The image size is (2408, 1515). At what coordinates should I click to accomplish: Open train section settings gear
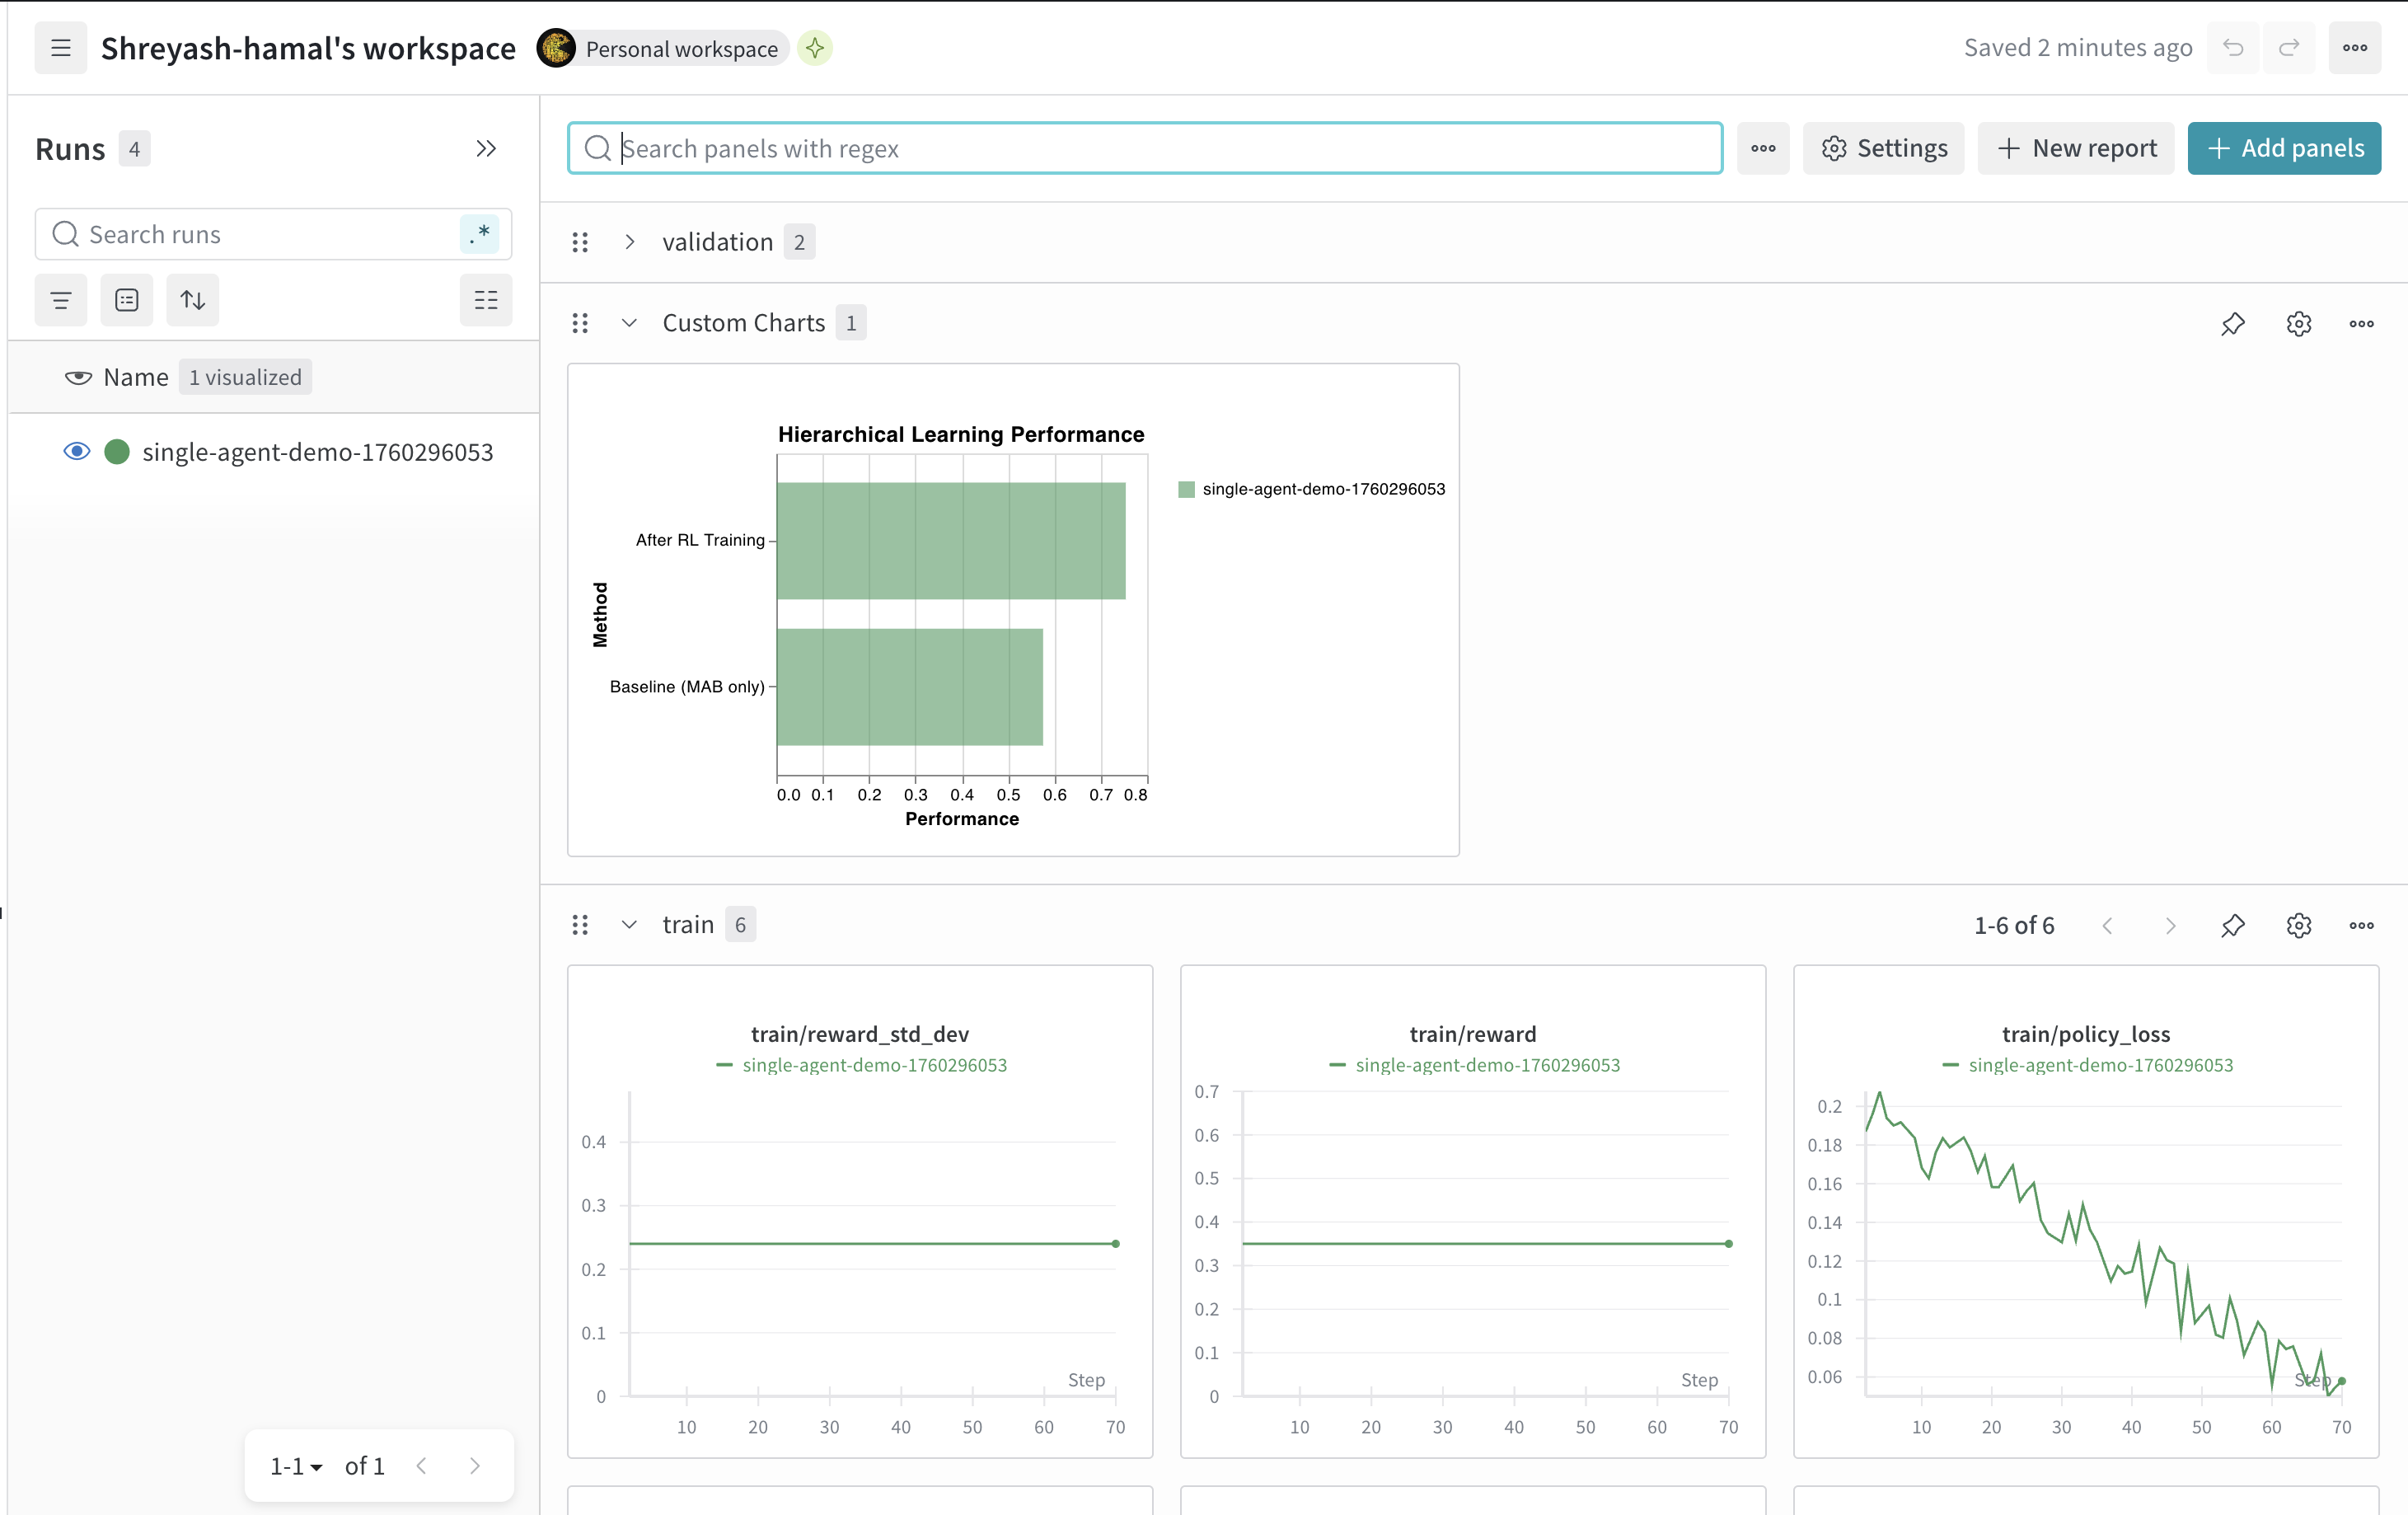(x=2298, y=925)
